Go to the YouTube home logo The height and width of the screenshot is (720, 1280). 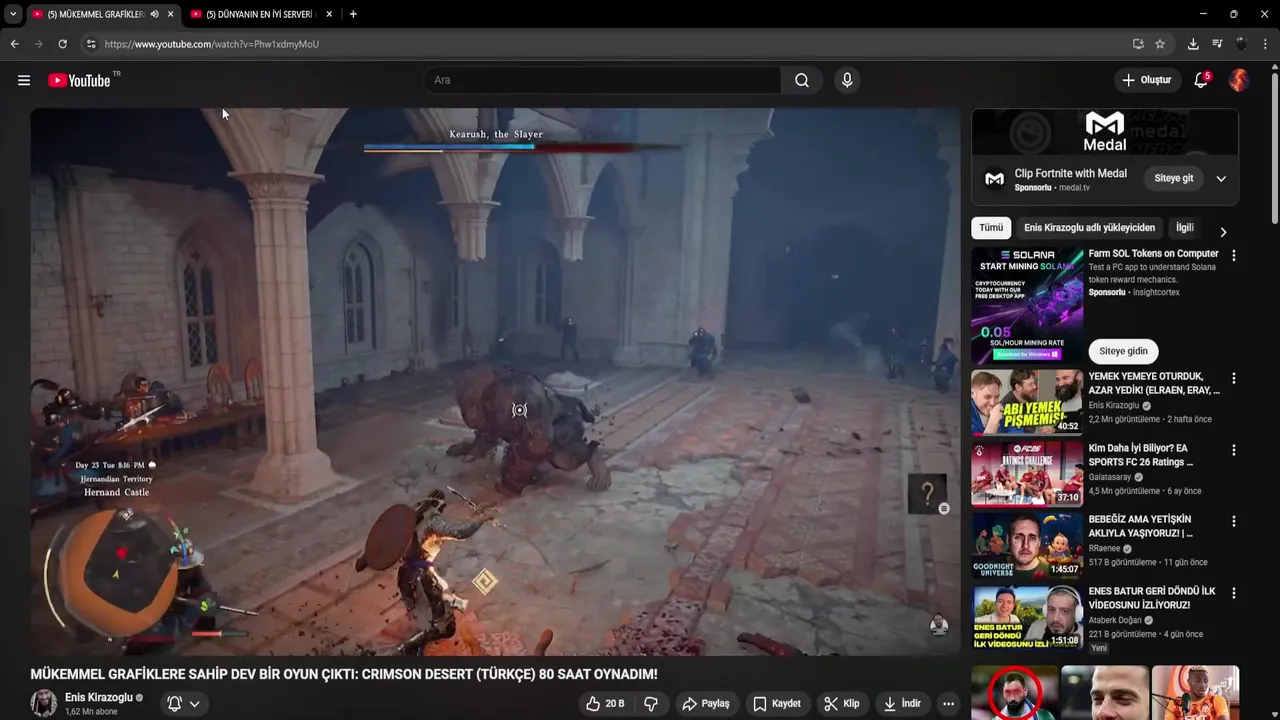pos(79,80)
